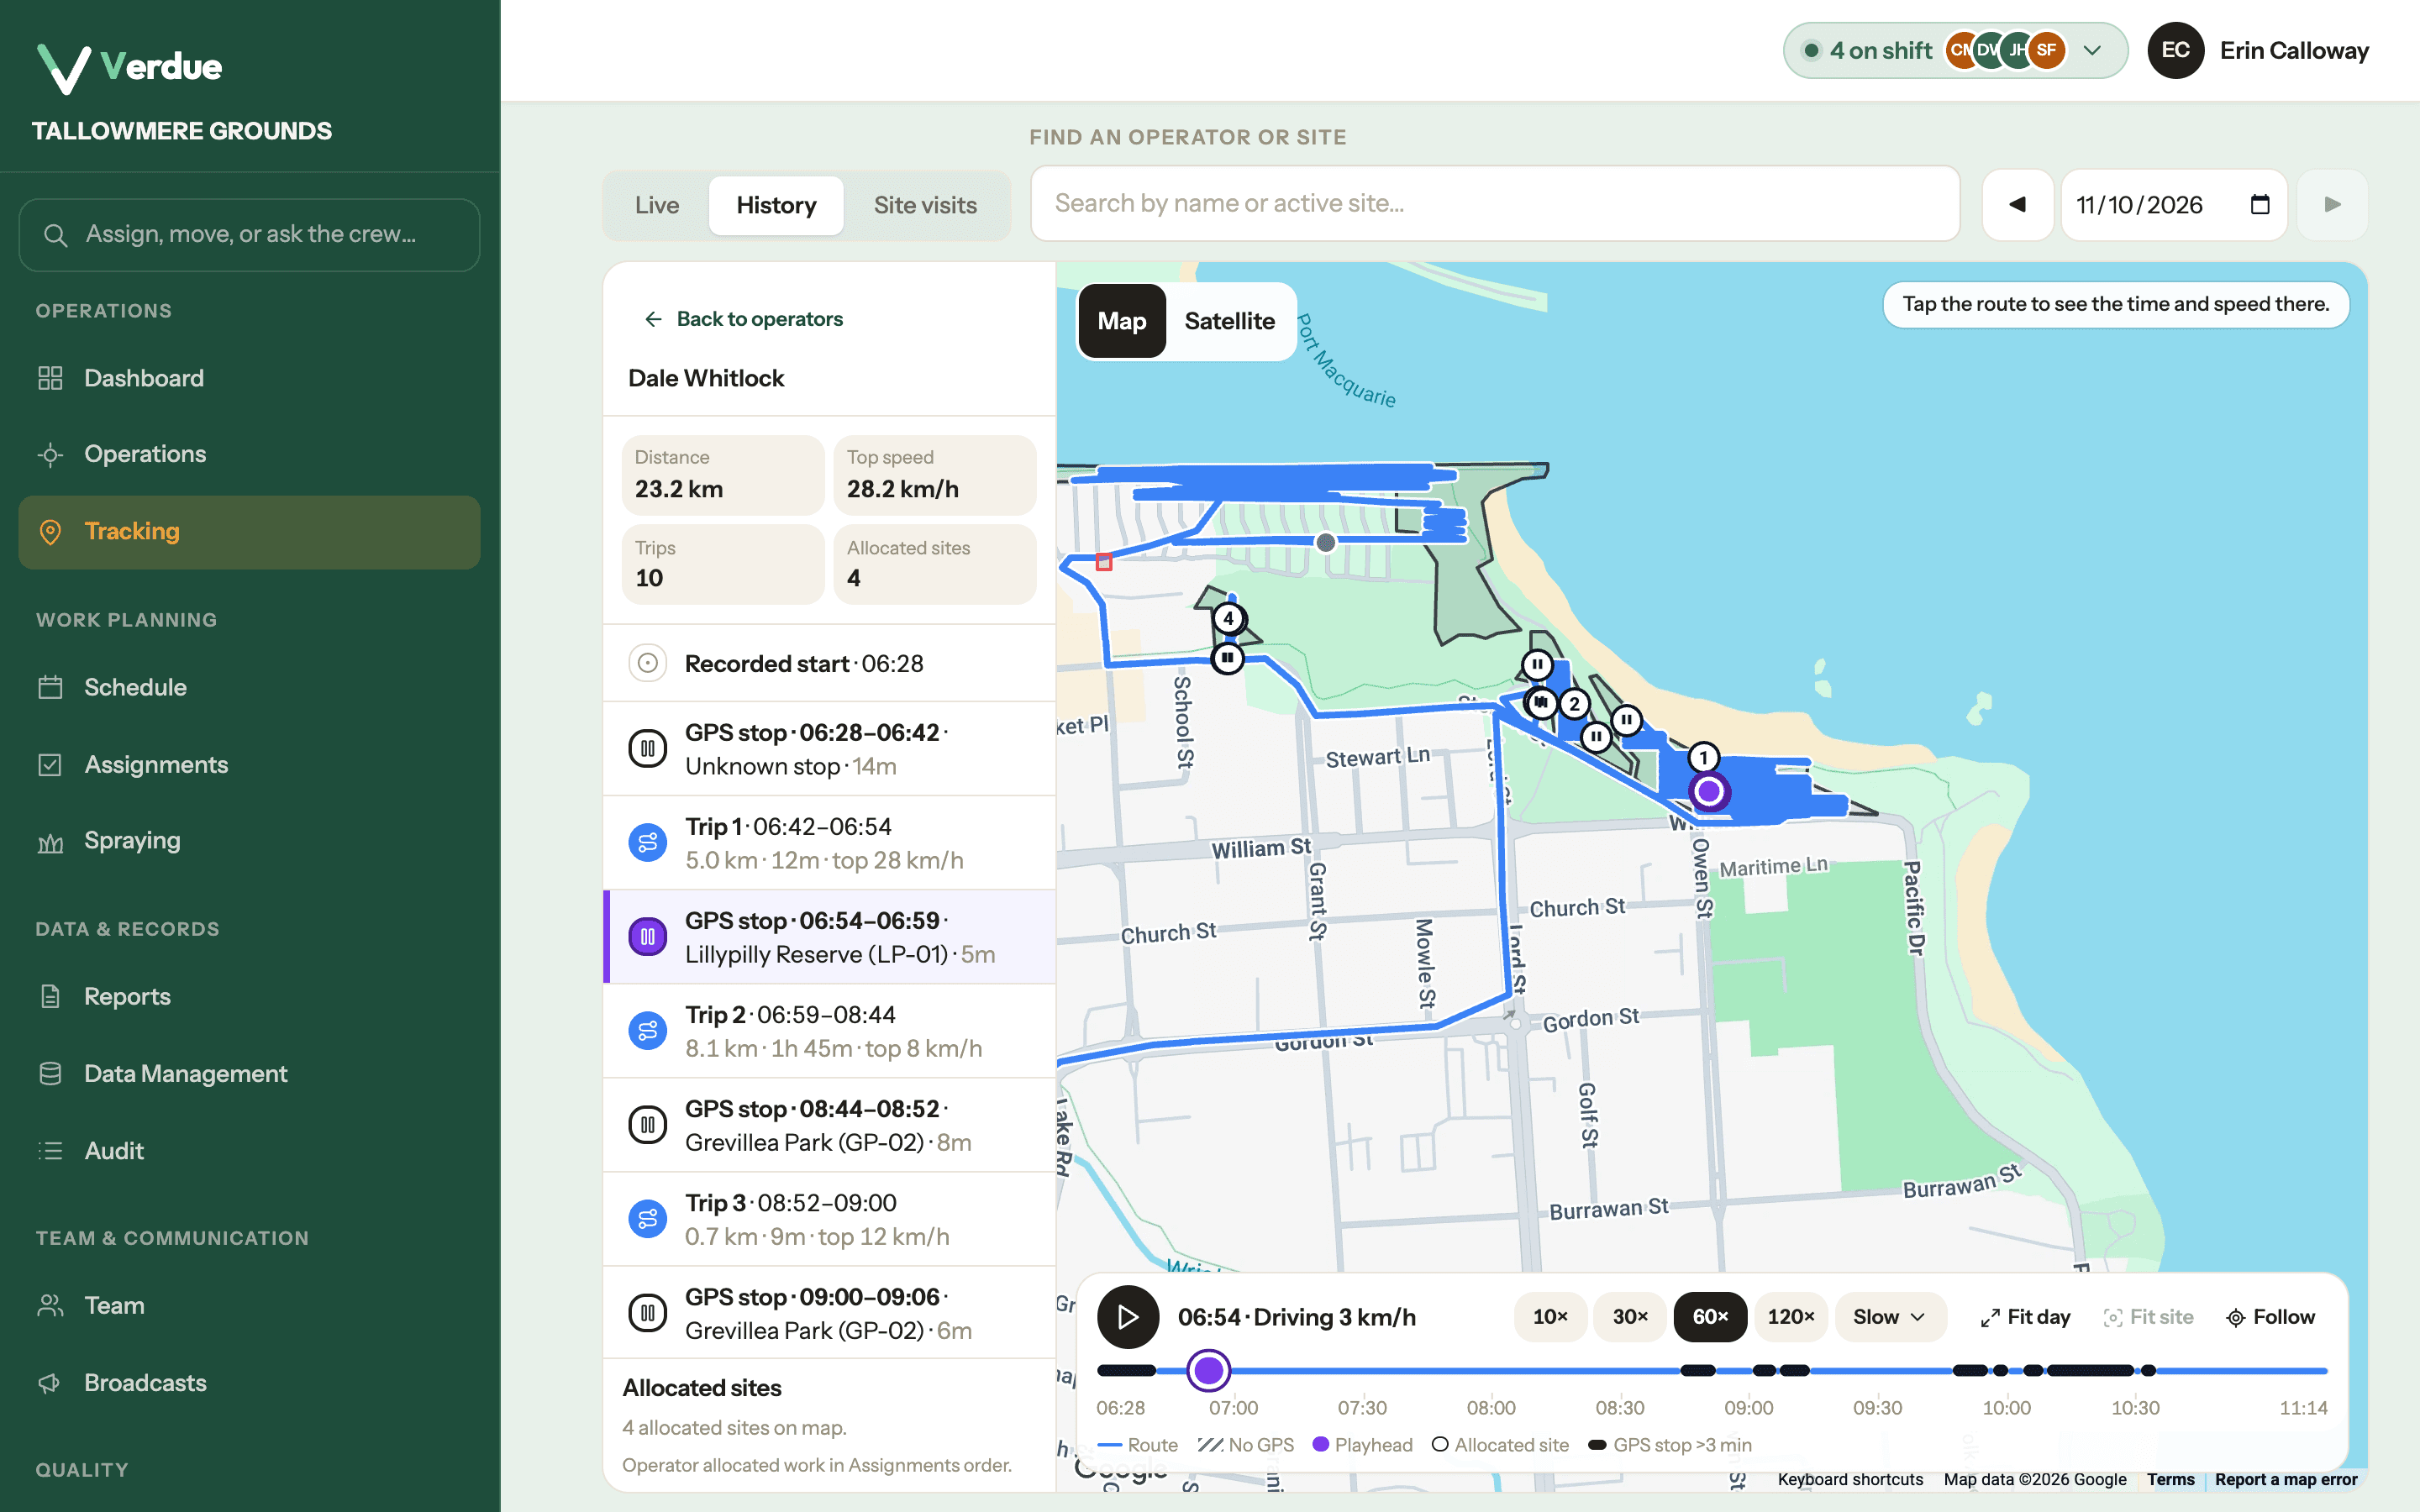Viewport: 2420px width, 1512px height.
Task: Click the play button on route playback
Action: click(x=1128, y=1317)
